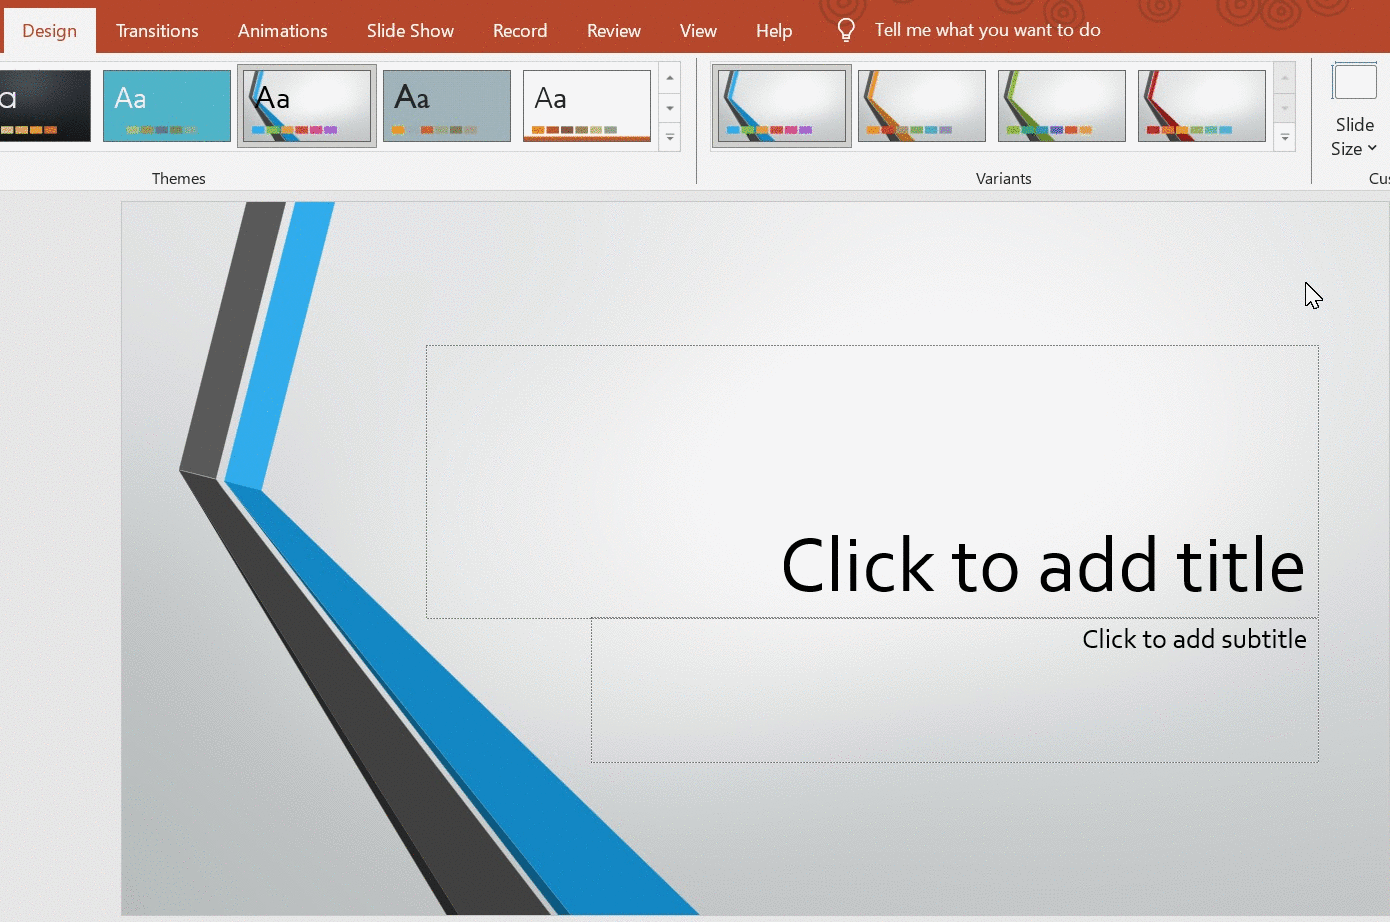Open the Design ribbon tab

point(49,31)
